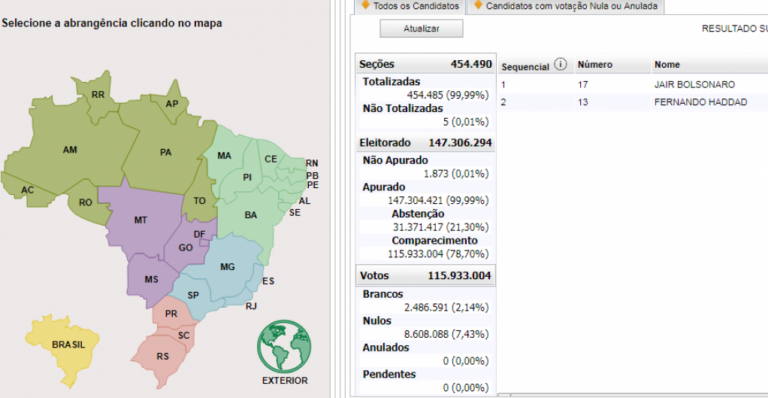Click the RJ state label
The width and height of the screenshot is (768, 398).
251,306
